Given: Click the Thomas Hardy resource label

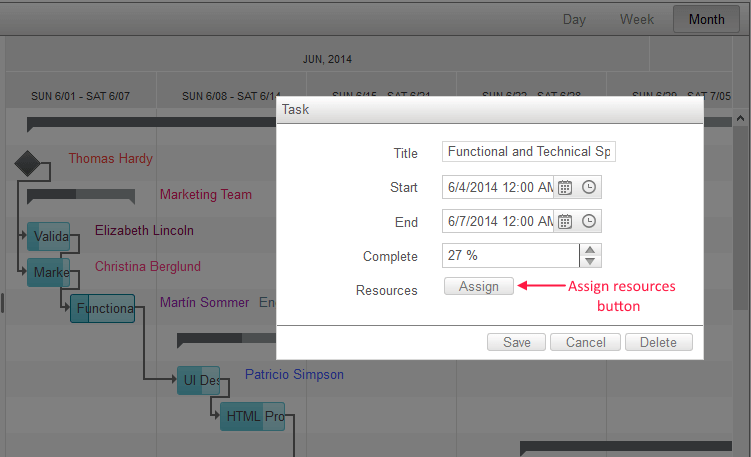Looking at the screenshot, I should [111, 159].
